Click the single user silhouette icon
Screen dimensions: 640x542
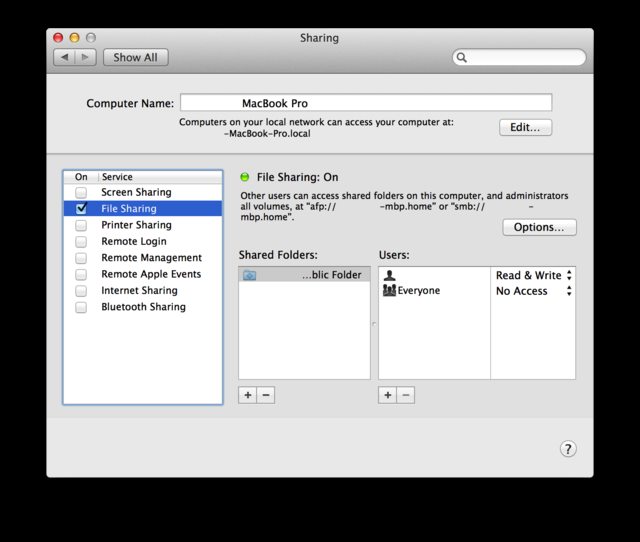tap(390, 275)
